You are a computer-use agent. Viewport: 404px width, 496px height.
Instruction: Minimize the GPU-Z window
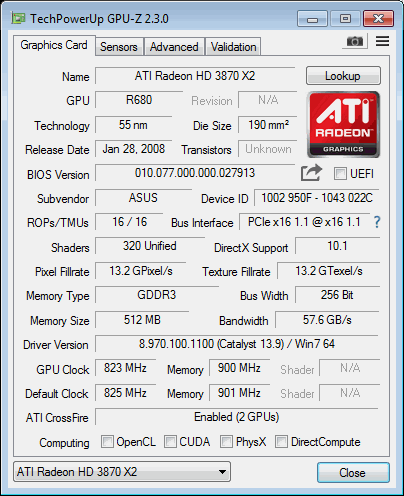click(x=312, y=19)
